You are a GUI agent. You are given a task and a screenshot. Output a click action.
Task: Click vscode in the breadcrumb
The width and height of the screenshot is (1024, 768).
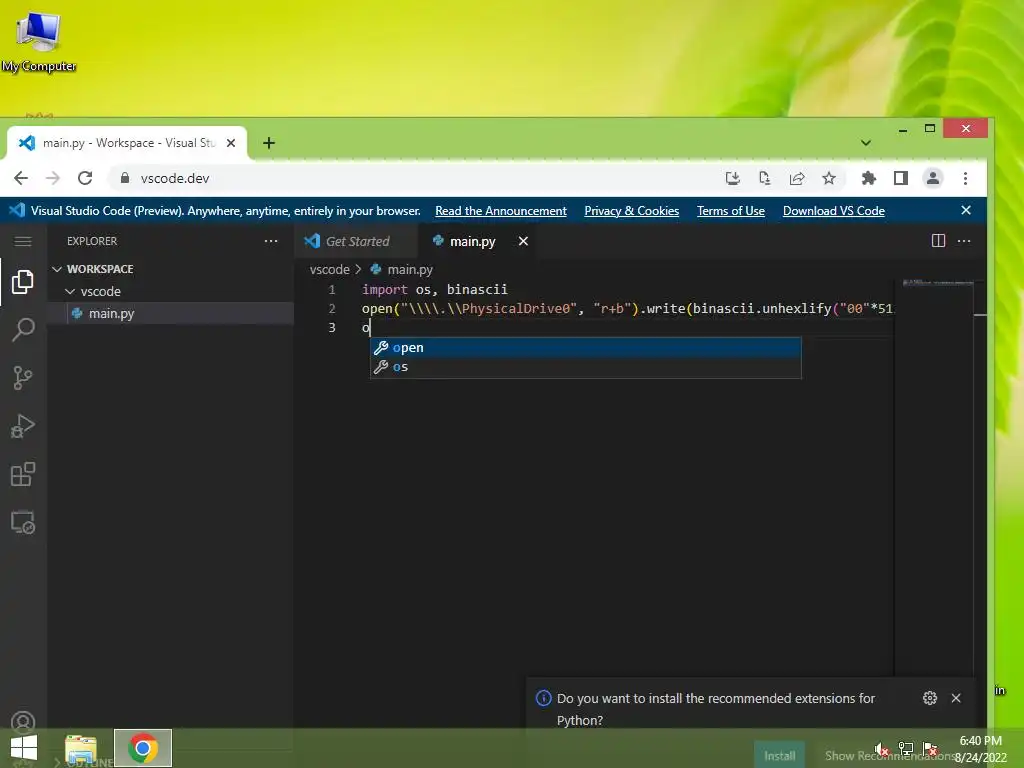[330, 269]
